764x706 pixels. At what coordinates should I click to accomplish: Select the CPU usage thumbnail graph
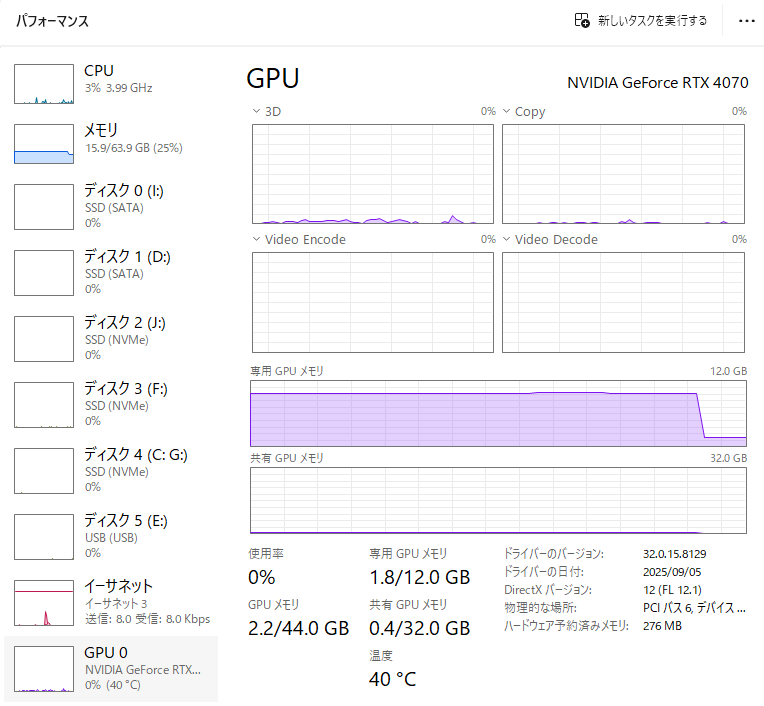tap(44, 84)
